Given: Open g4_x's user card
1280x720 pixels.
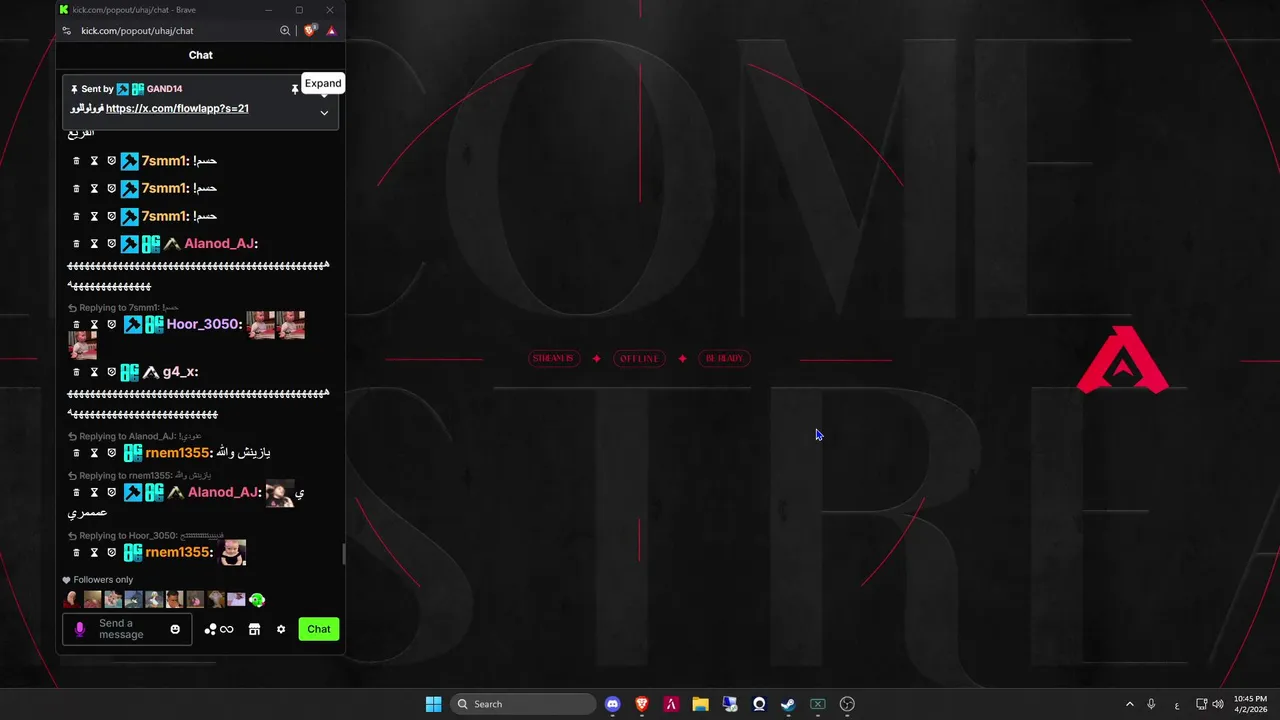Looking at the screenshot, I should click(178, 372).
